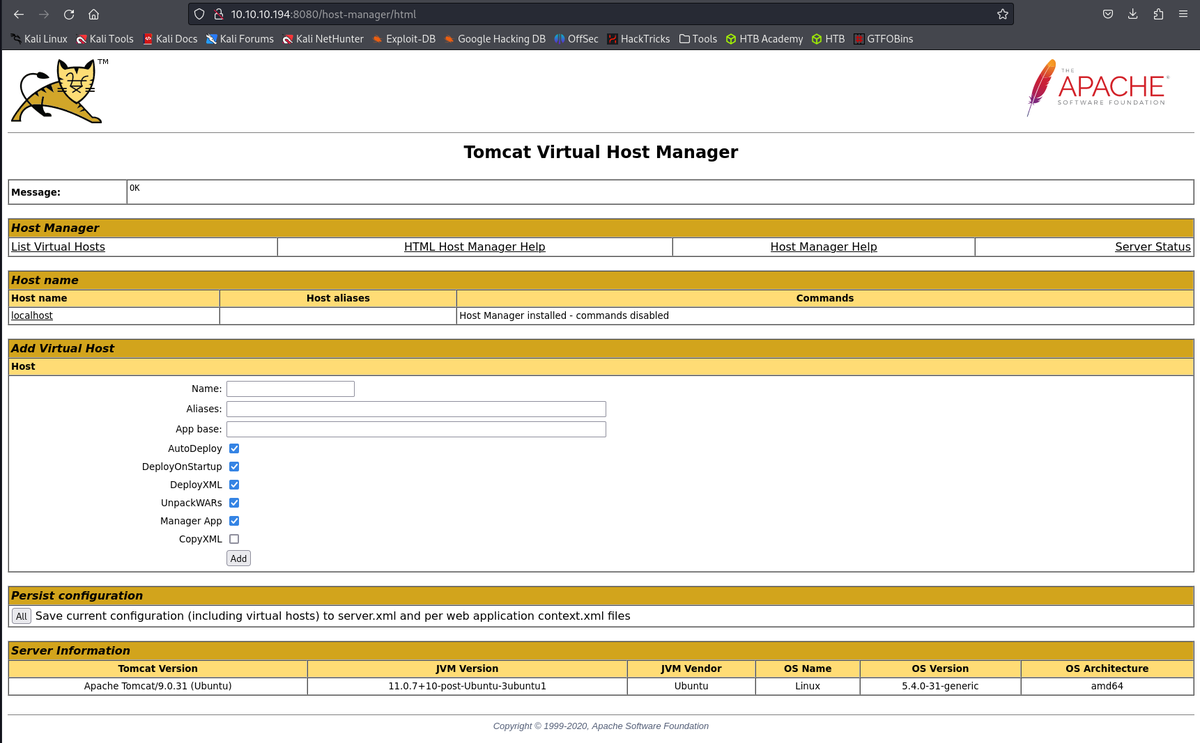Select the '11.0.7+10-post-Ubuntu-3ubuntu1' JVM version cell
Image resolution: width=1200 pixels, height=743 pixels.
pyautogui.click(x=467, y=686)
